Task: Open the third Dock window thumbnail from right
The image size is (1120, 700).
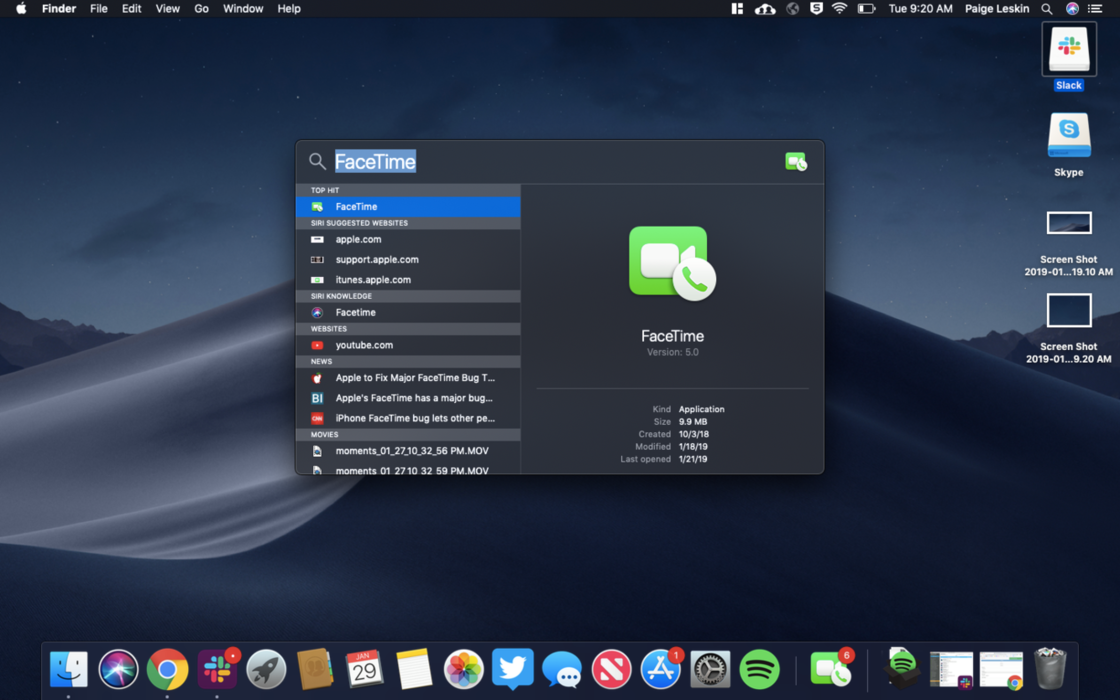Action: click(x=951, y=670)
